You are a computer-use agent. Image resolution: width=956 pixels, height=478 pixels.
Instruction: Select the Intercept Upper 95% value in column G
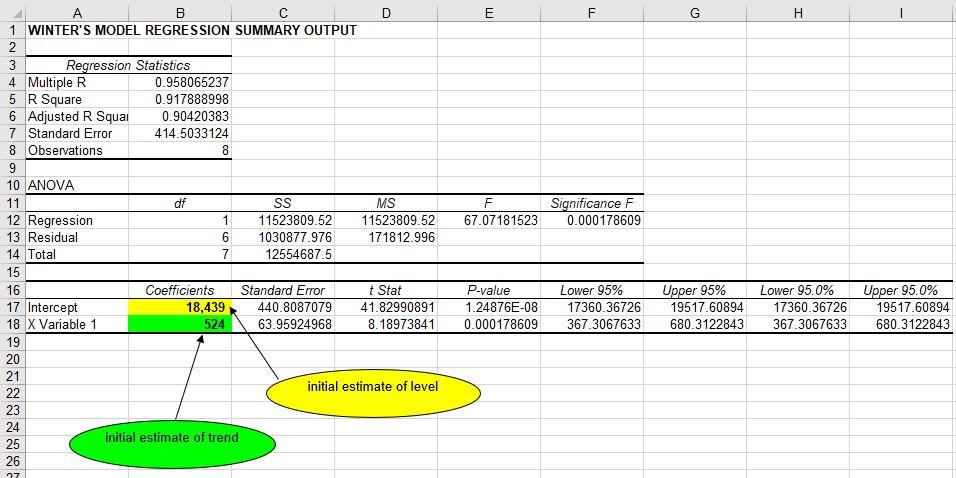pos(695,307)
